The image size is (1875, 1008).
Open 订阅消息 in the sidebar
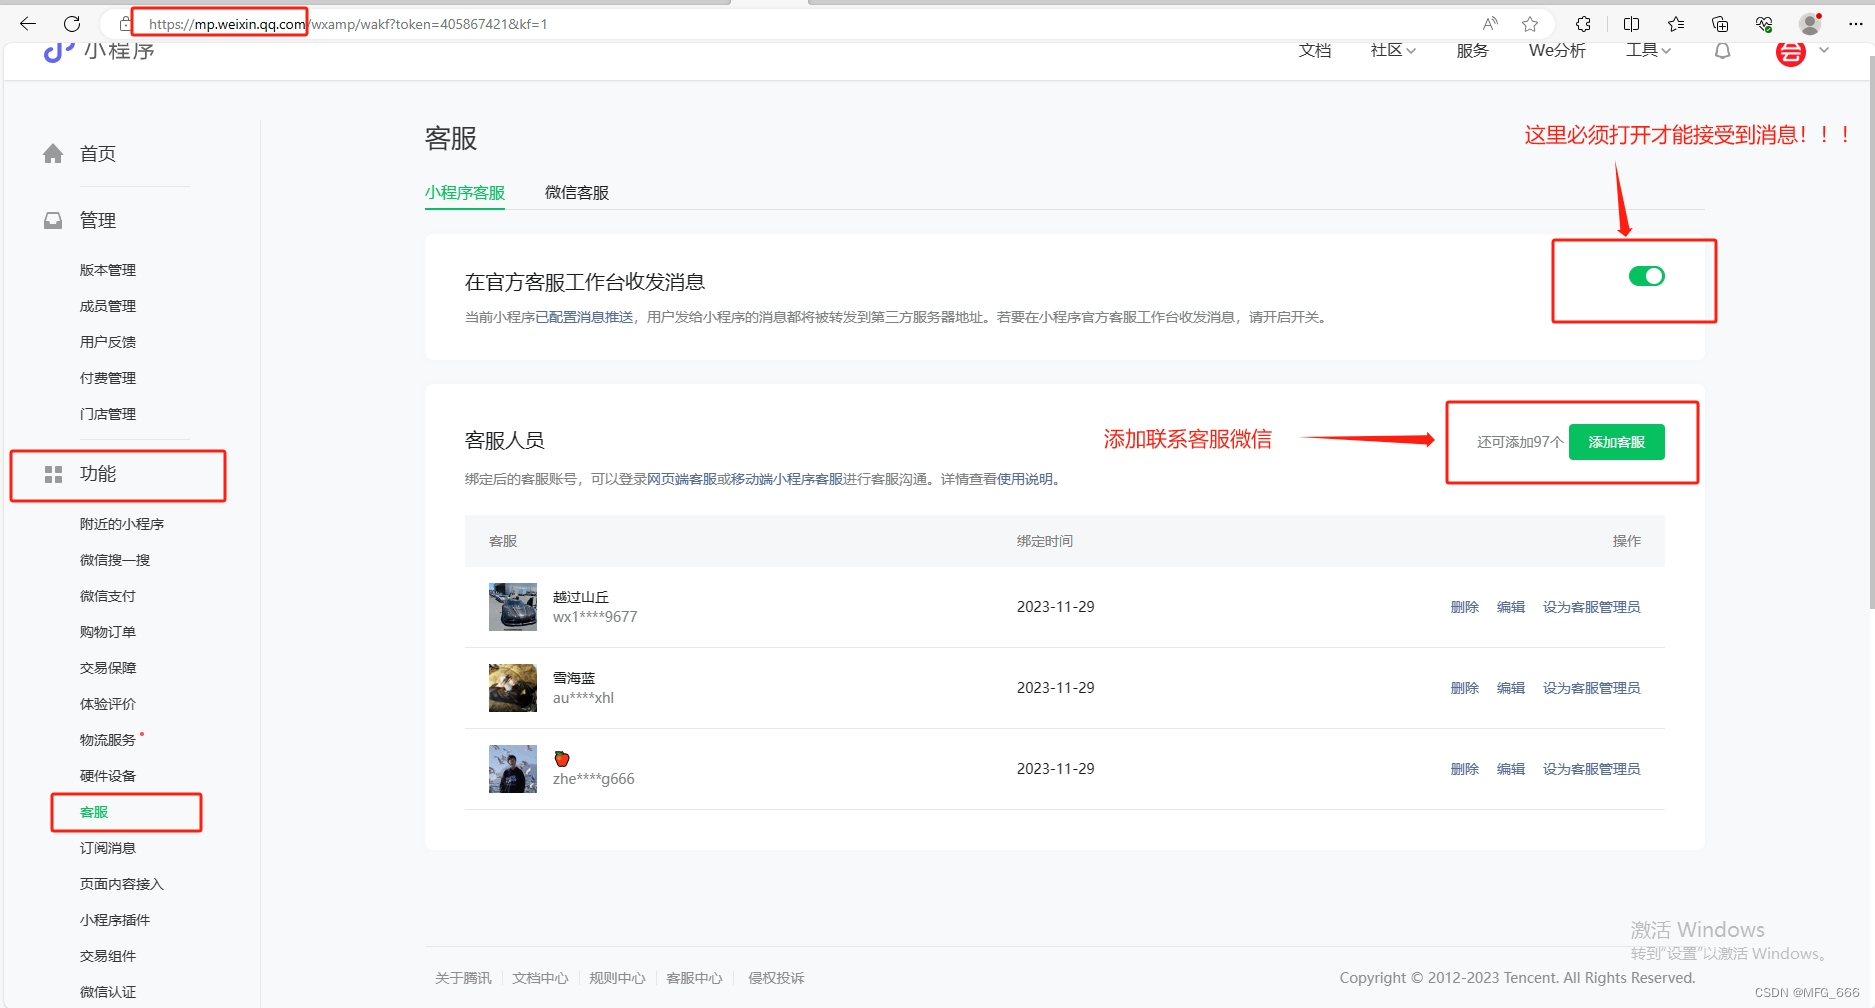pyautogui.click(x=108, y=848)
